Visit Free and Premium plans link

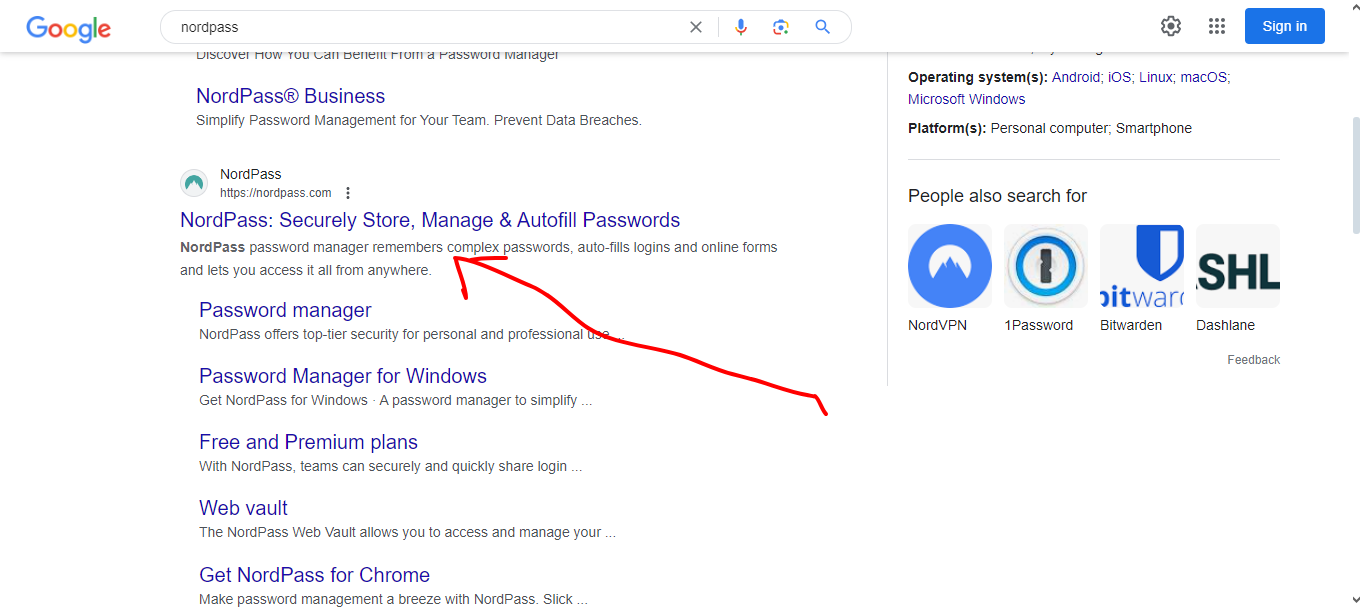[x=308, y=442]
